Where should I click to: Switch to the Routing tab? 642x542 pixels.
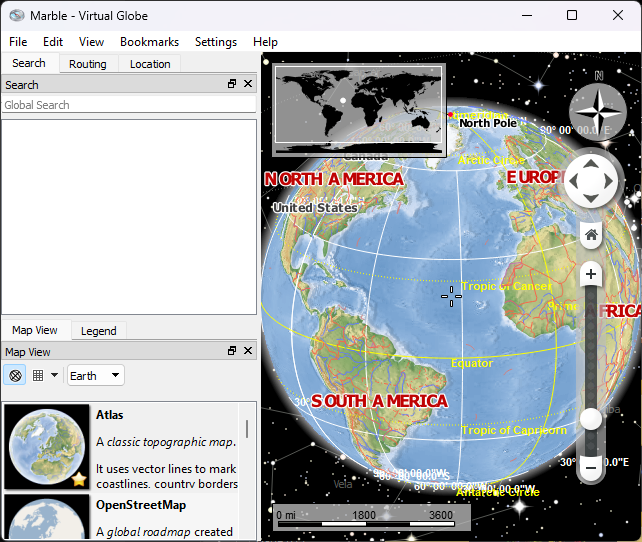pyautogui.click(x=88, y=64)
